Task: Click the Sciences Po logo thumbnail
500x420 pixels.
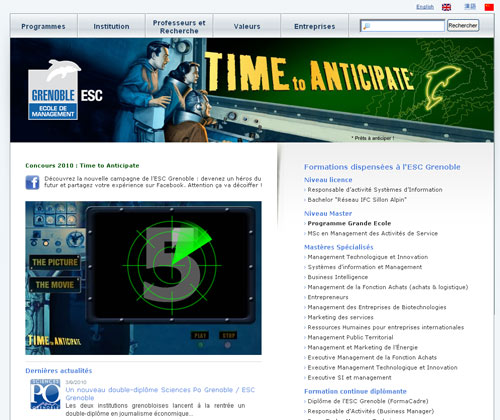Action: click(45, 394)
